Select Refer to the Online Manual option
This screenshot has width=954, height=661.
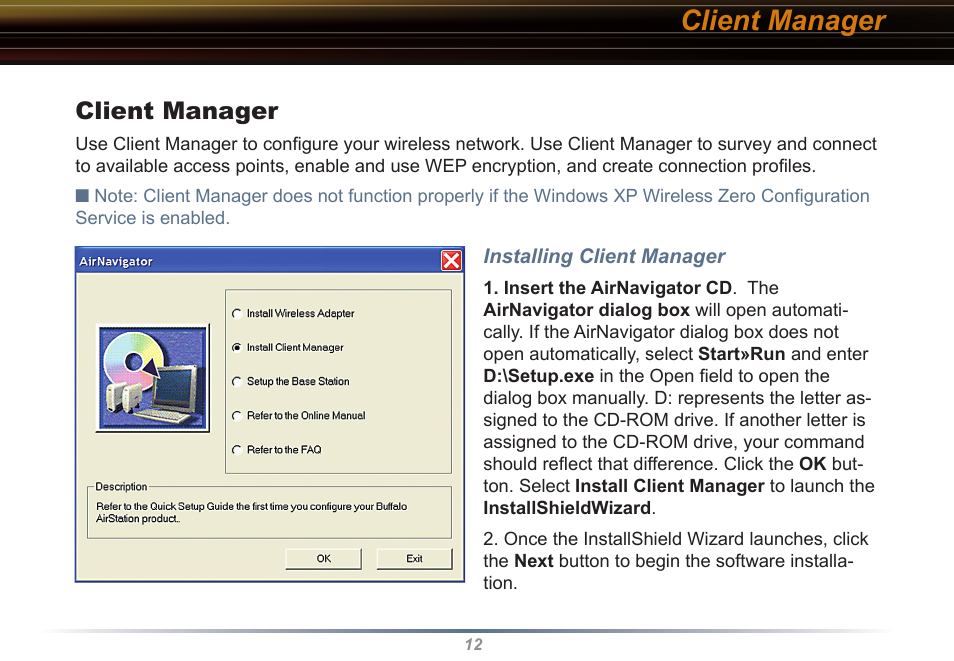coord(299,416)
